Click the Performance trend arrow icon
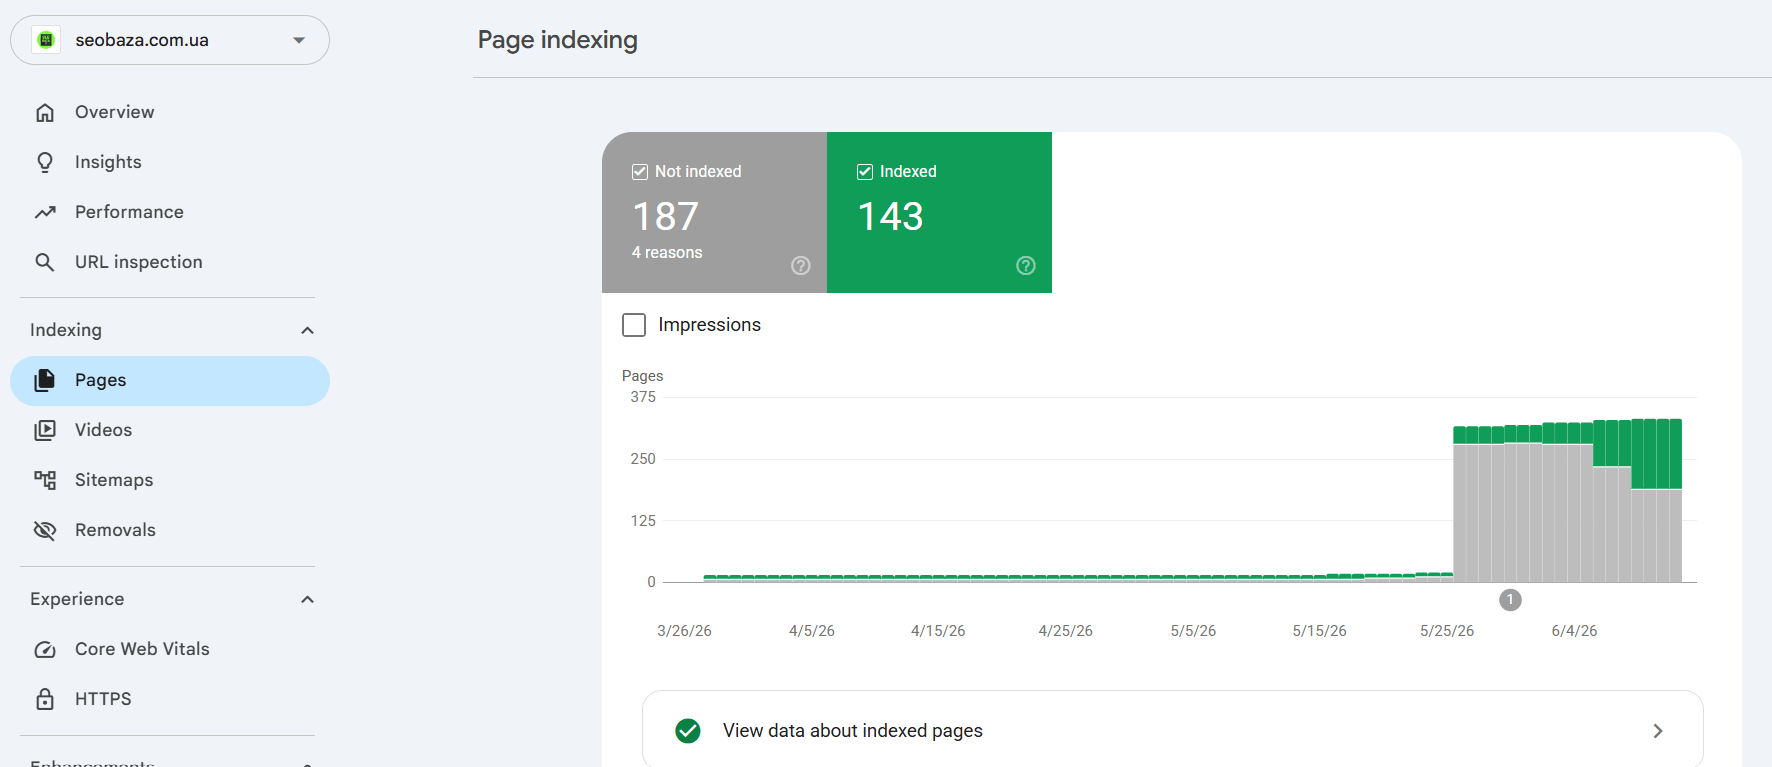 tap(45, 212)
